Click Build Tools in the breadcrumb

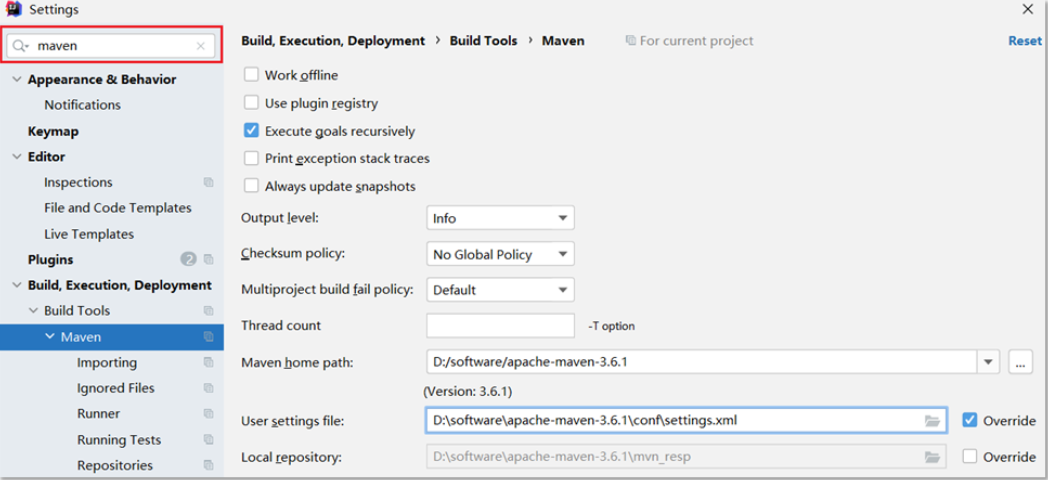coord(483,41)
